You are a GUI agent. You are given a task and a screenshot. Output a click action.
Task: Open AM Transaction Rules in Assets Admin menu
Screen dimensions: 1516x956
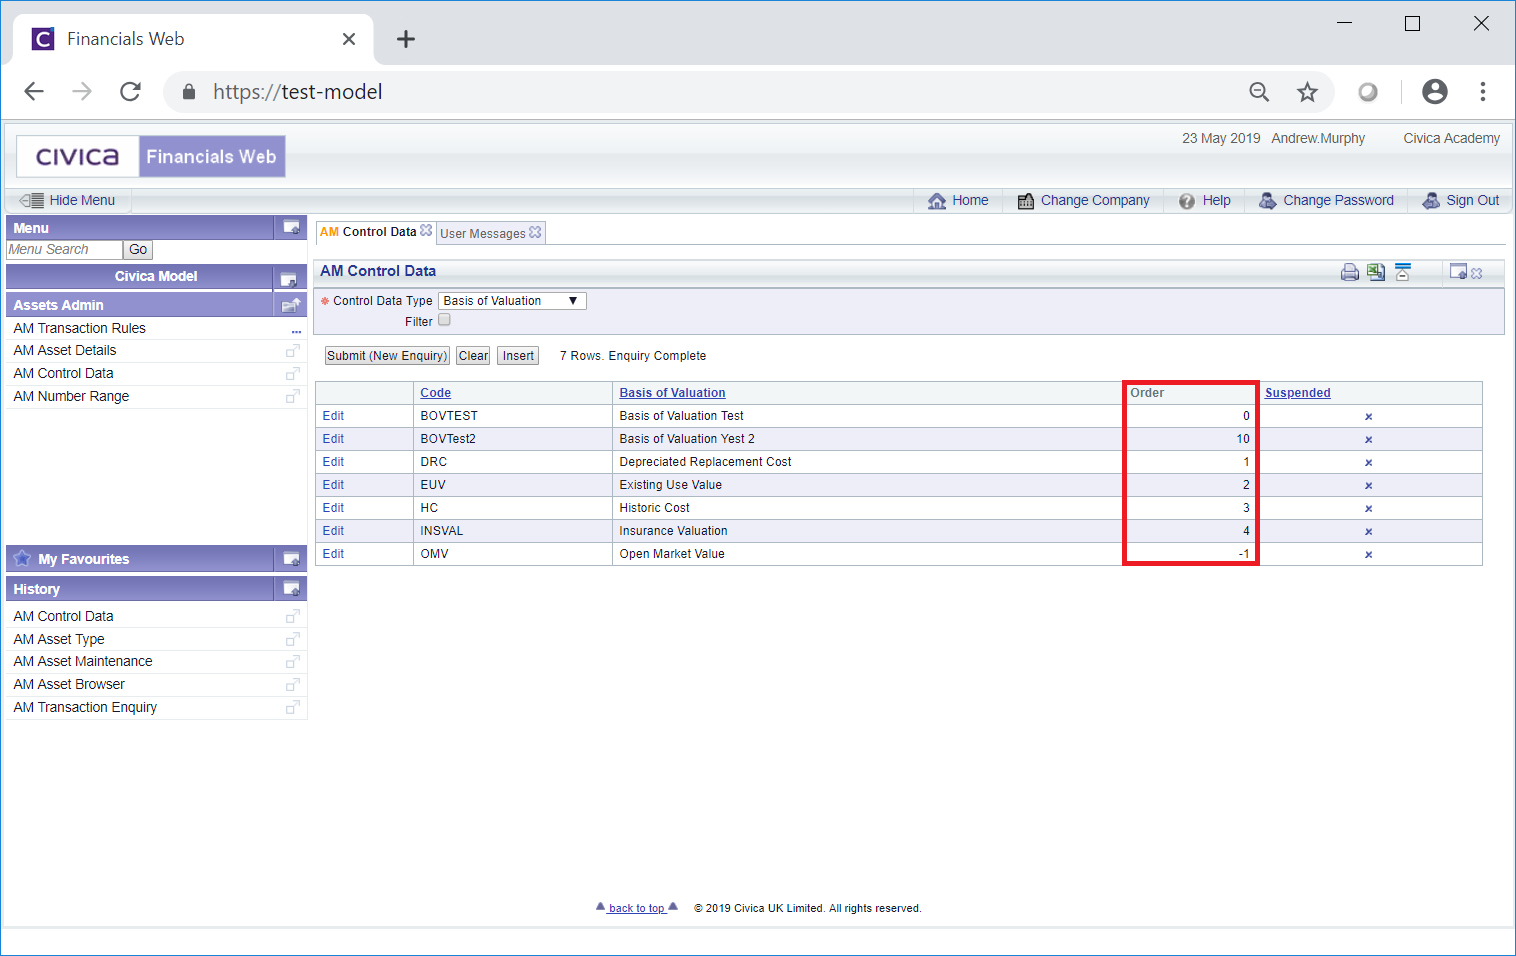click(80, 328)
